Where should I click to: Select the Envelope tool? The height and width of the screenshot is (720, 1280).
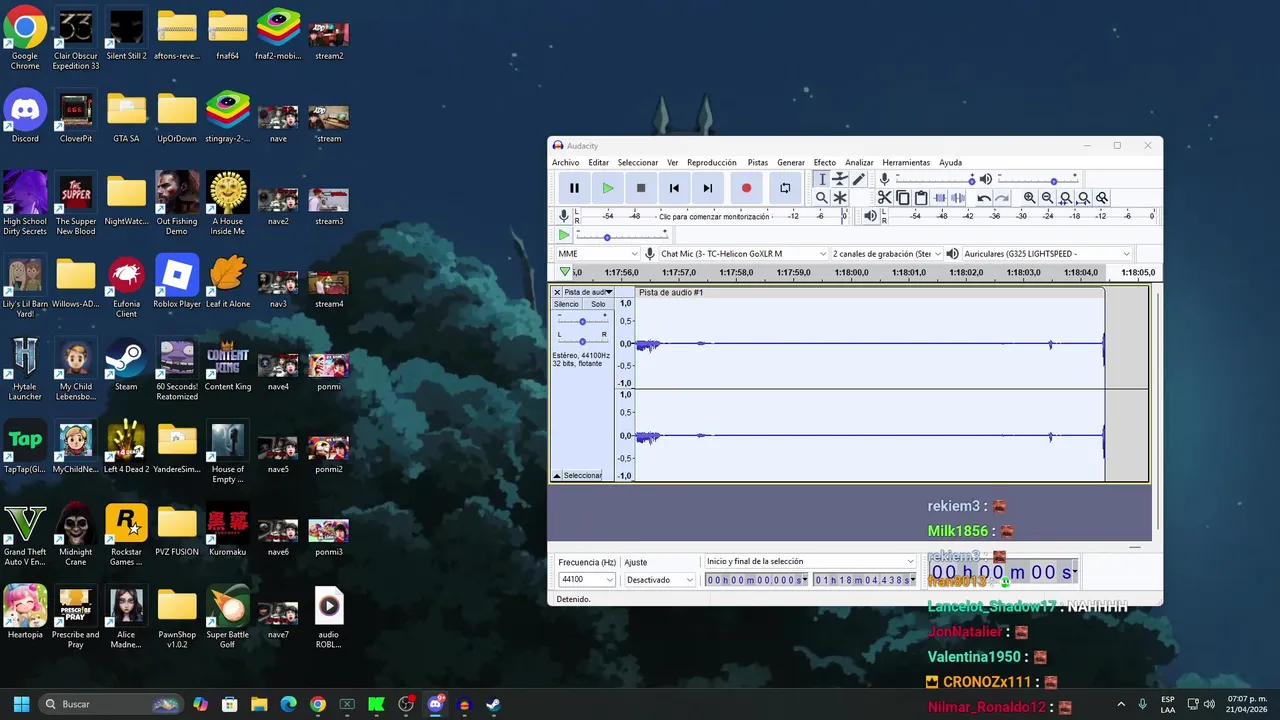840,179
